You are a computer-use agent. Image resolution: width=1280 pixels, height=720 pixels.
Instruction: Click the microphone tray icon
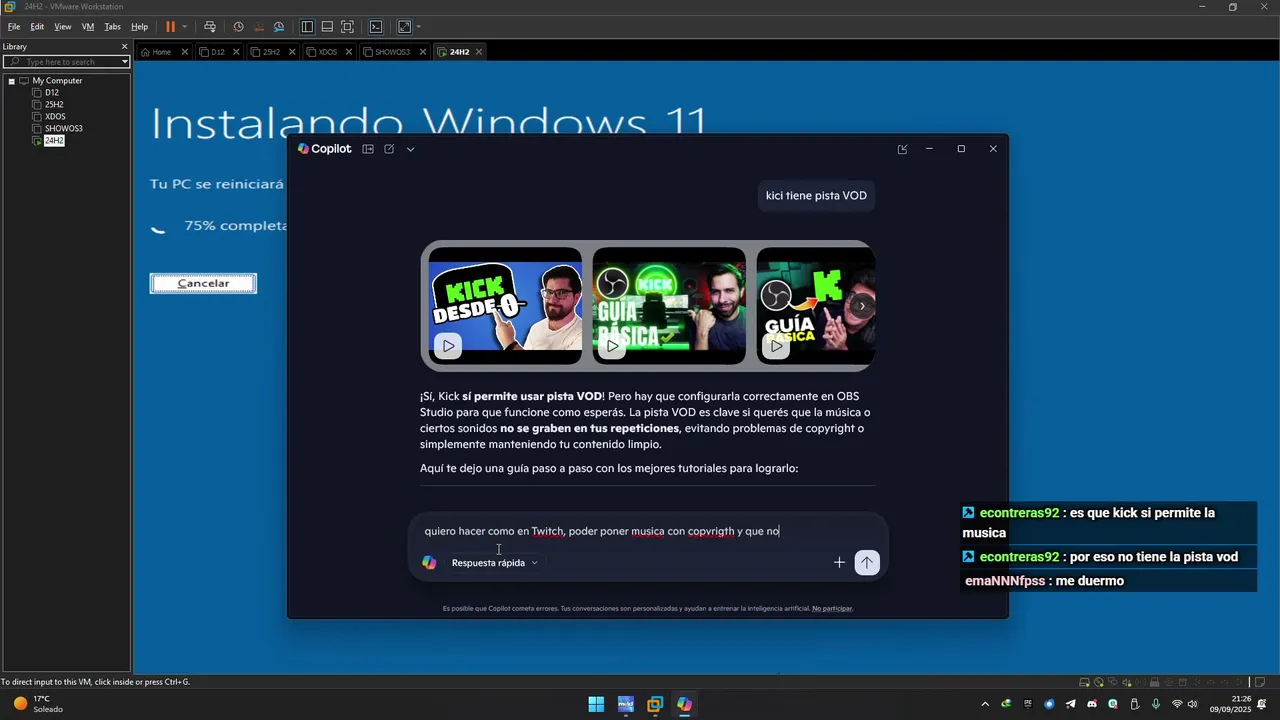[x=1156, y=704]
